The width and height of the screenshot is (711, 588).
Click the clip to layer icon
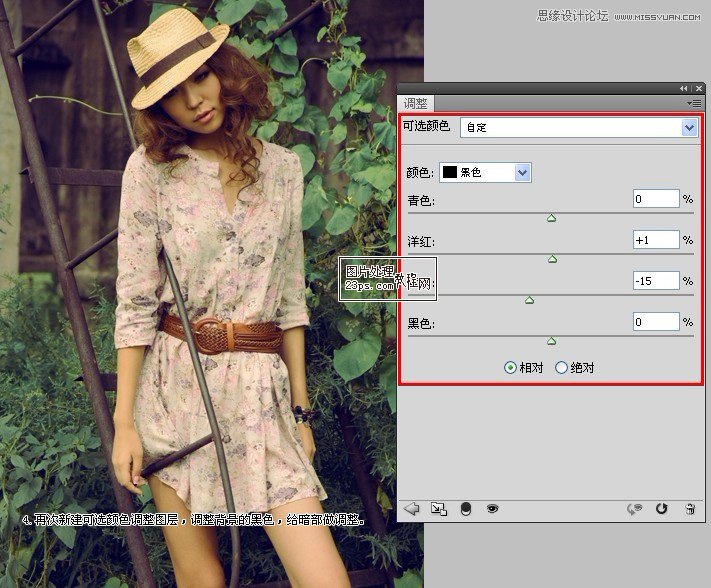(466, 509)
